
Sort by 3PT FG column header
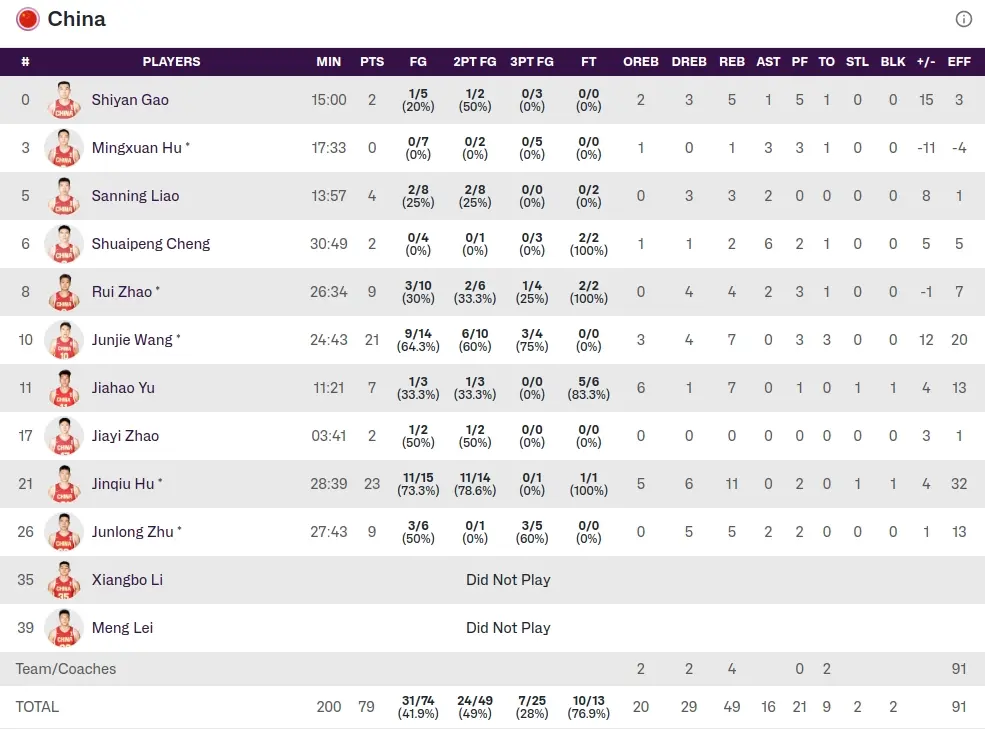pyautogui.click(x=532, y=62)
